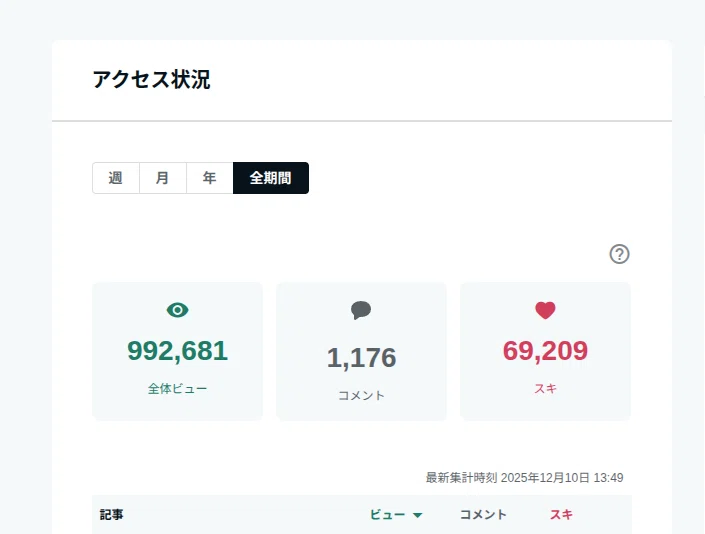This screenshot has height=534, width=705.
Task: Select the 全期間 period tab
Action: 271,178
